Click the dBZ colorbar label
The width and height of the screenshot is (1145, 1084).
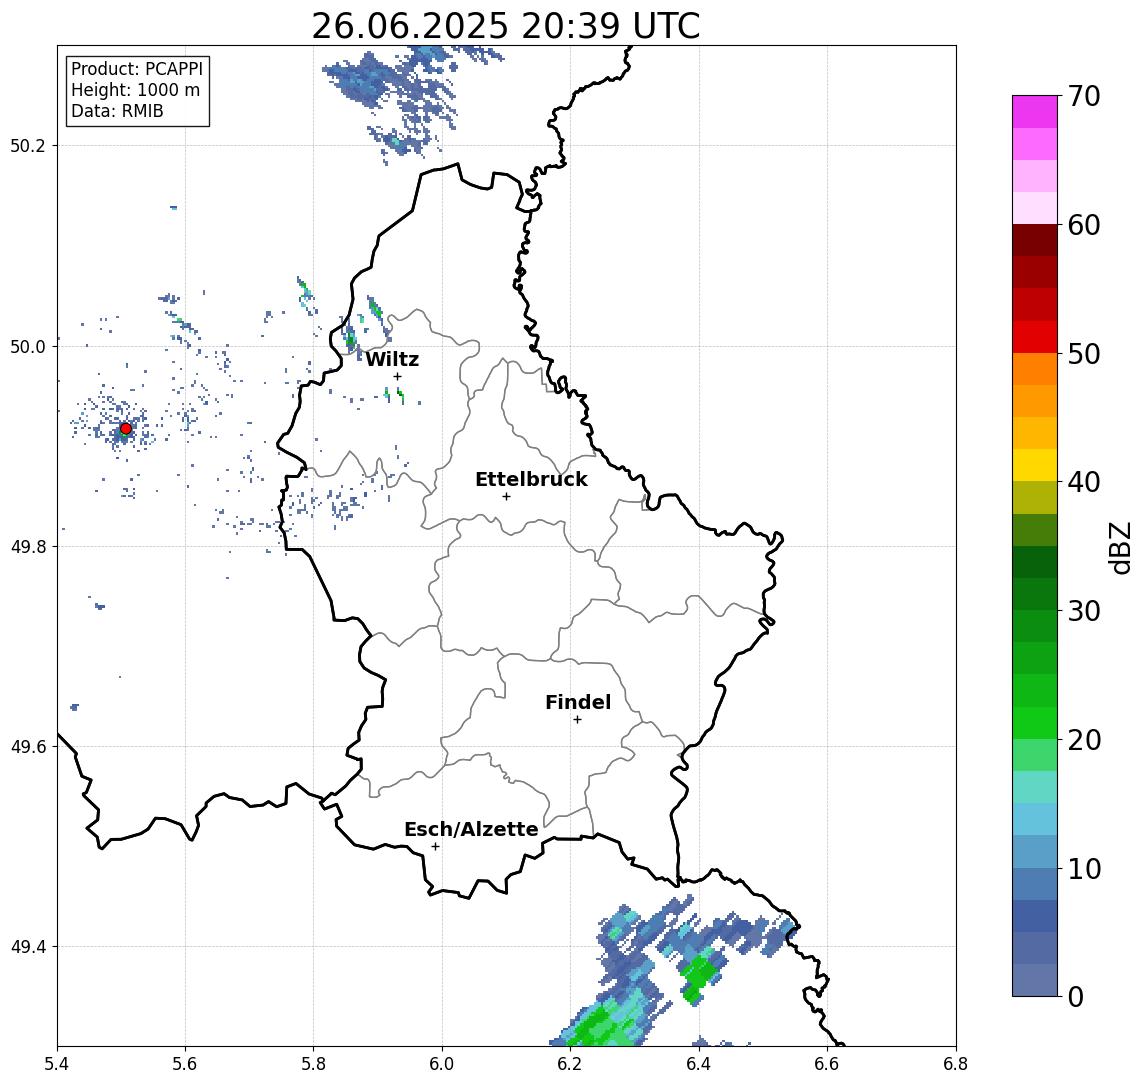(x=1120, y=547)
